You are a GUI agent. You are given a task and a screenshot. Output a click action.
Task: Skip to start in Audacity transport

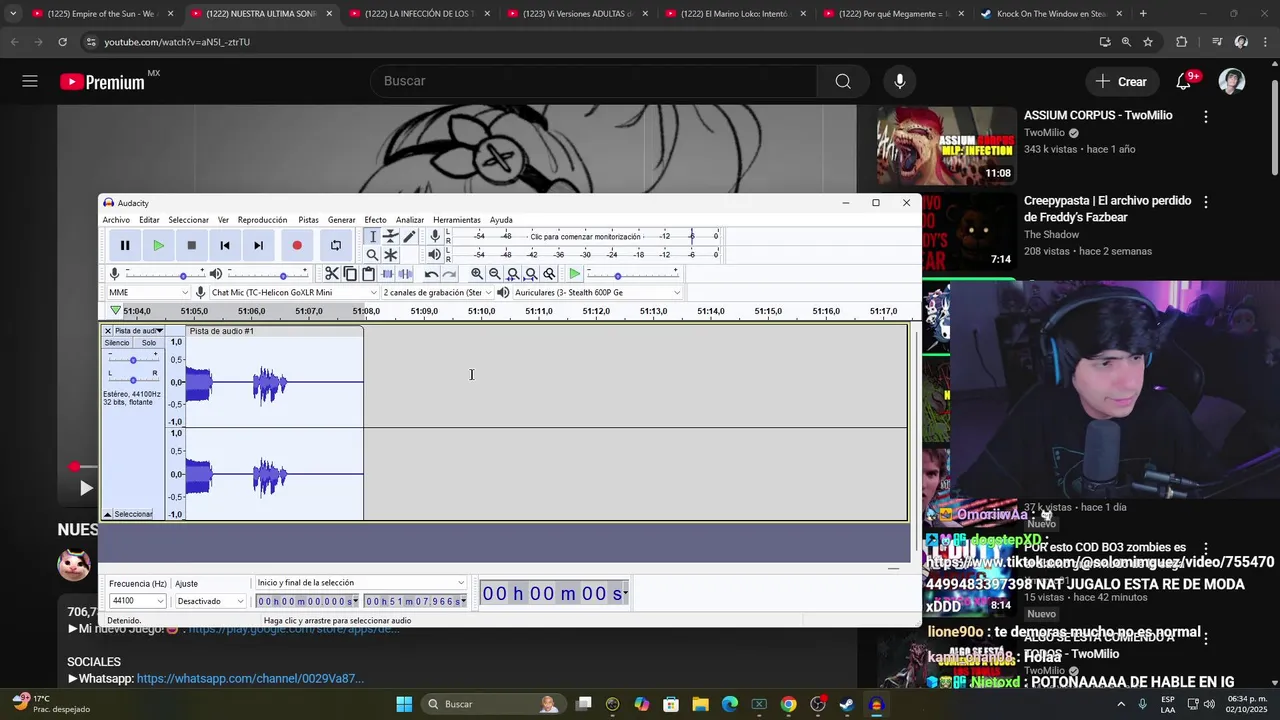pos(225,245)
